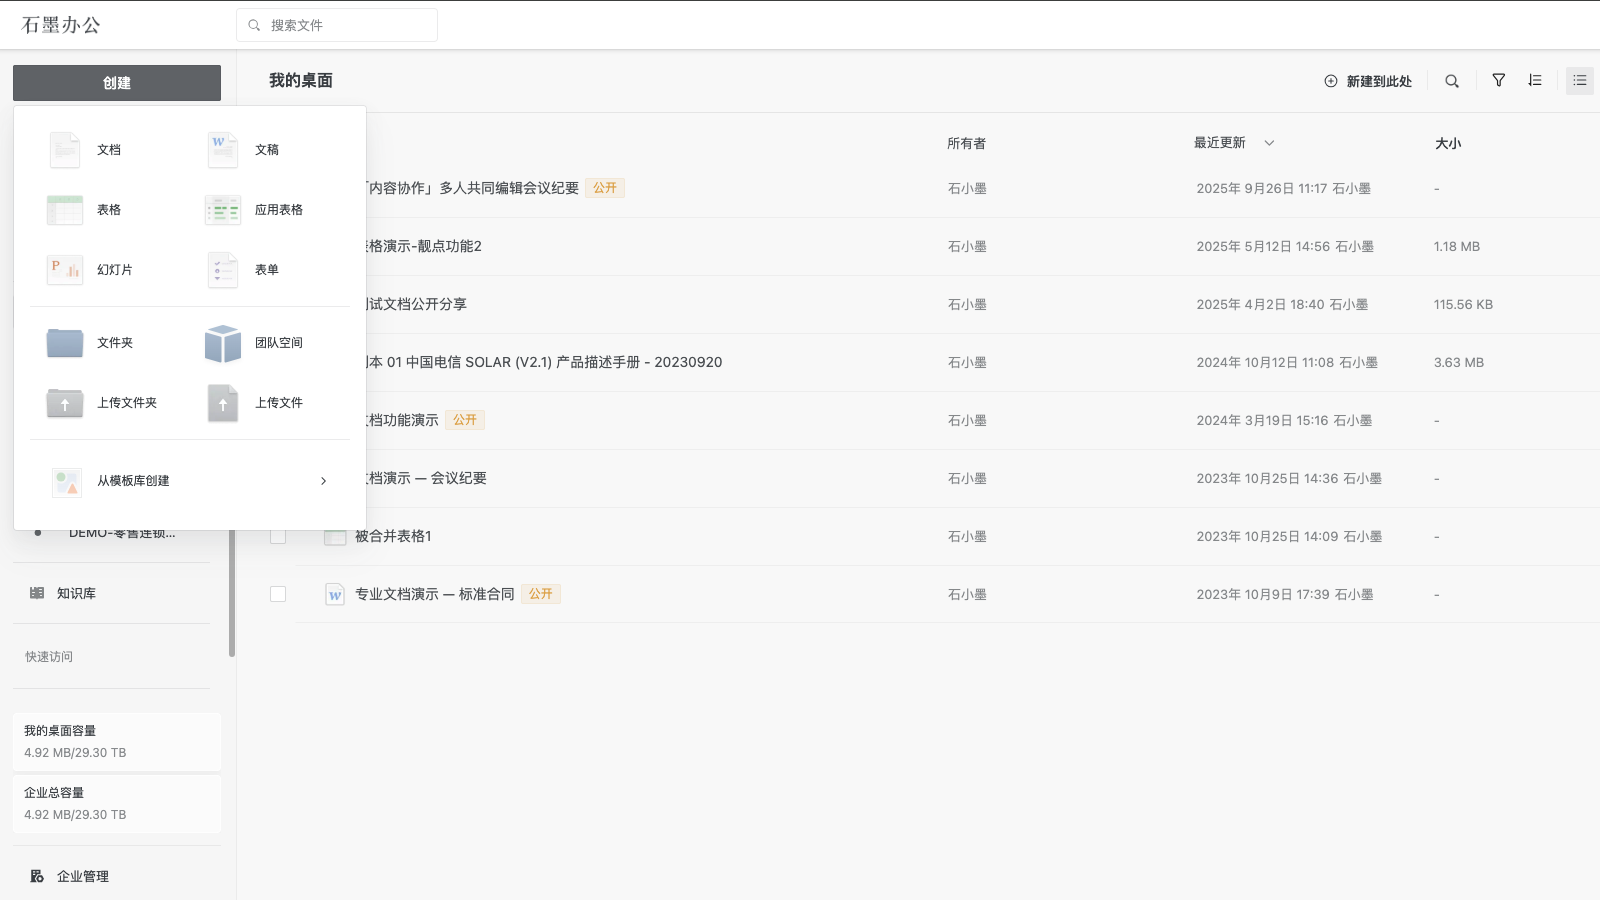1600x900 pixels.
Task: Click the 所有者 column header
Action: coord(966,143)
